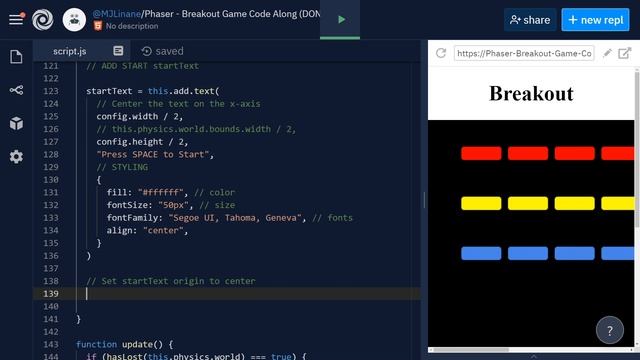Open the help question mark button
640x360 pixels.
point(610,330)
